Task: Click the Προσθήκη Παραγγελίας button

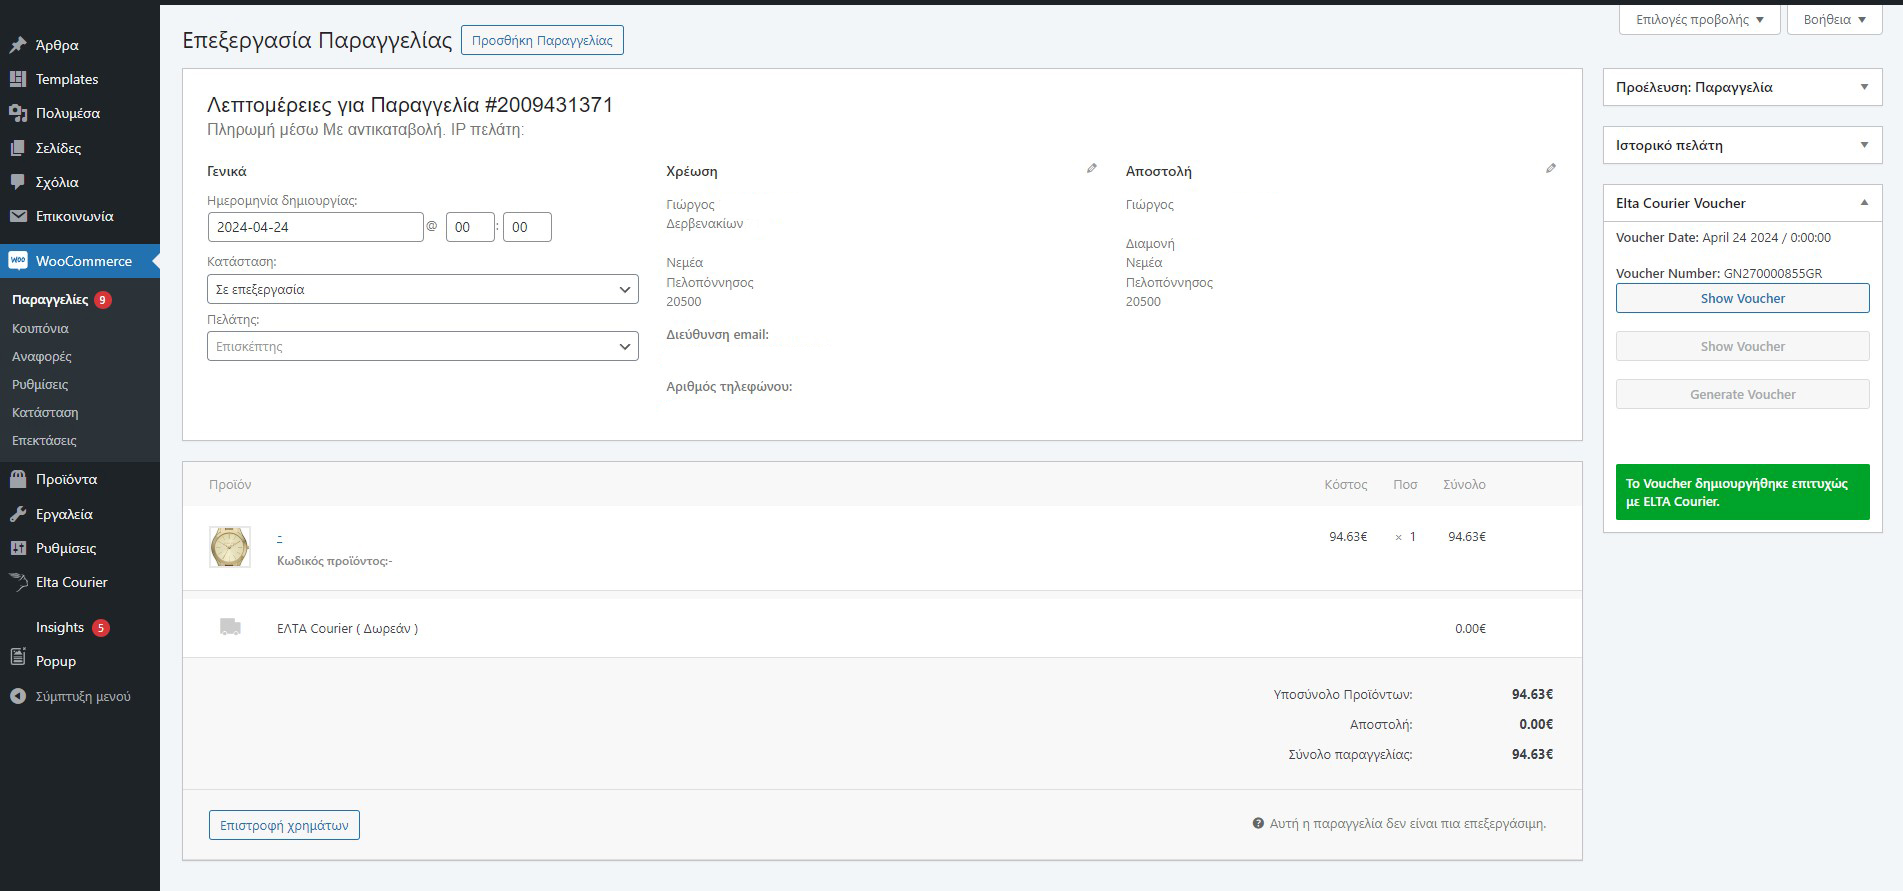Action: coord(542,41)
